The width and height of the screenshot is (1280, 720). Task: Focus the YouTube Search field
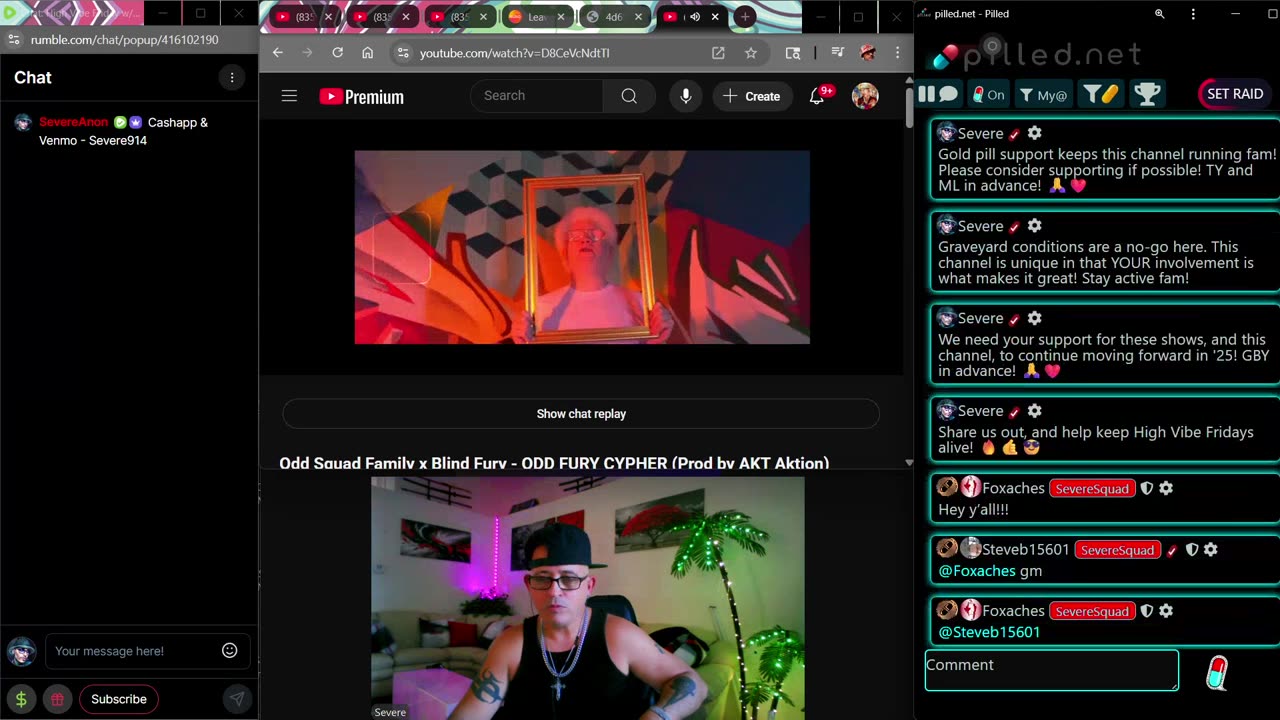[x=537, y=96]
